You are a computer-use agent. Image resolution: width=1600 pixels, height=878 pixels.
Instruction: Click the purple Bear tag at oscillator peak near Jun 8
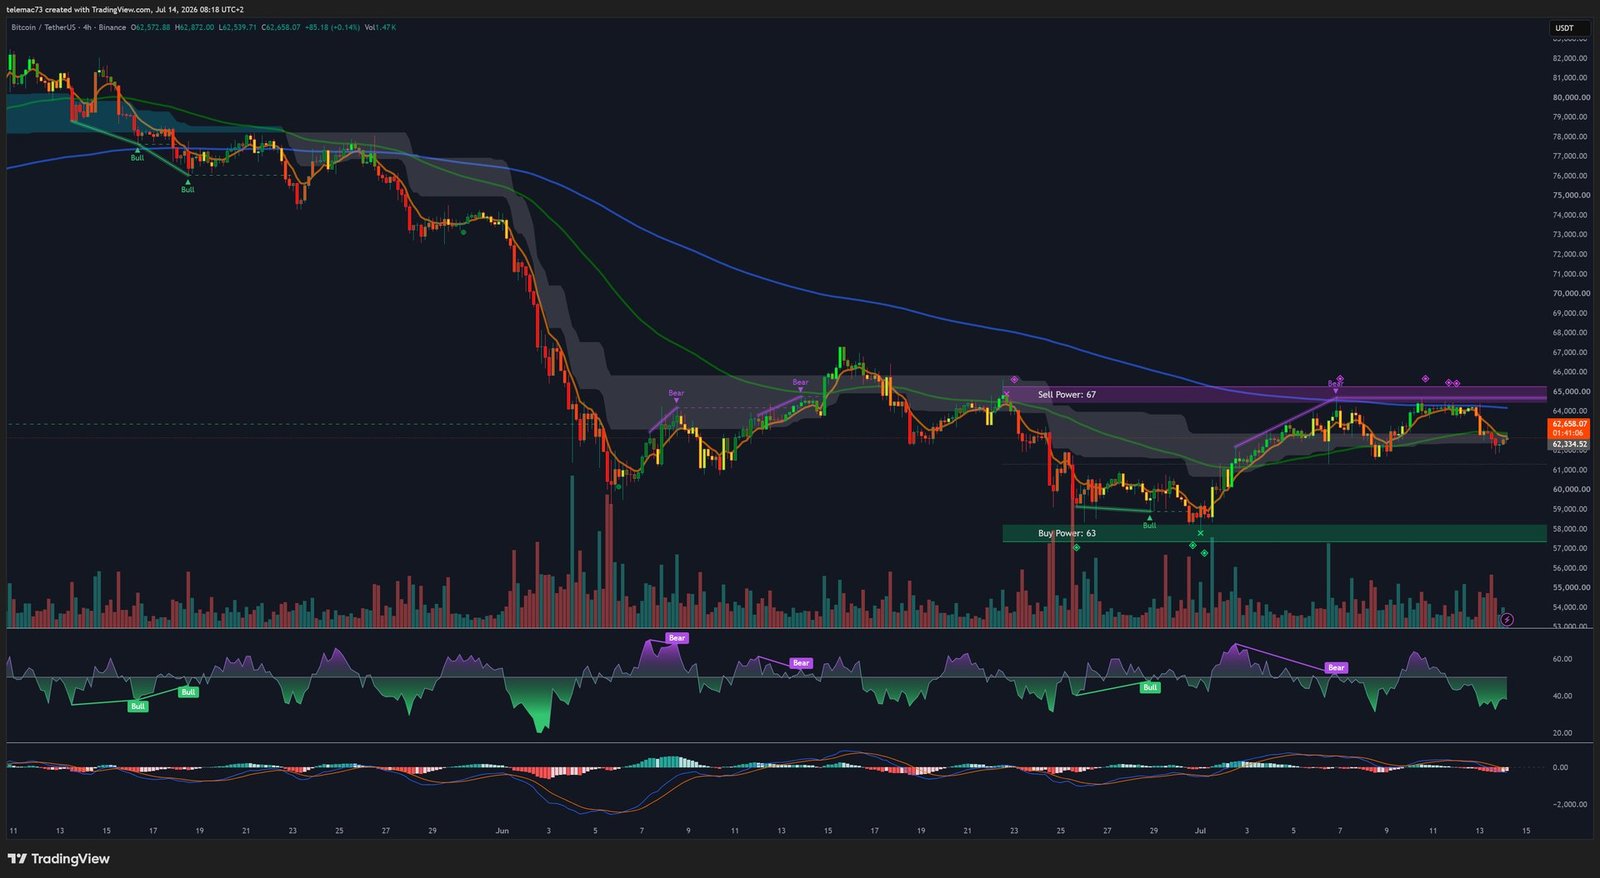click(x=677, y=638)
